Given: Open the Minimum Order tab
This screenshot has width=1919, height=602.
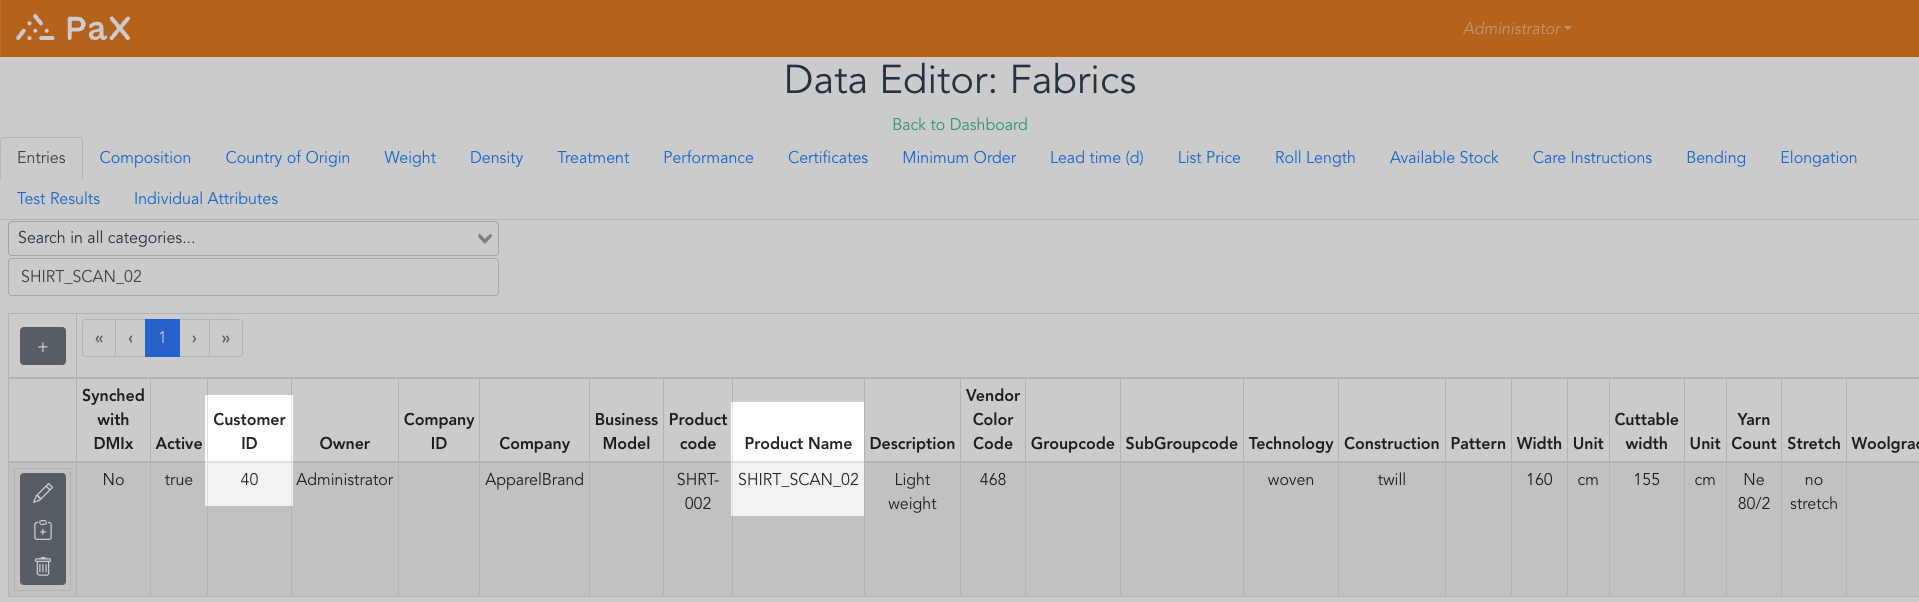Looking at the screenshot, I should tap(959, 158).
